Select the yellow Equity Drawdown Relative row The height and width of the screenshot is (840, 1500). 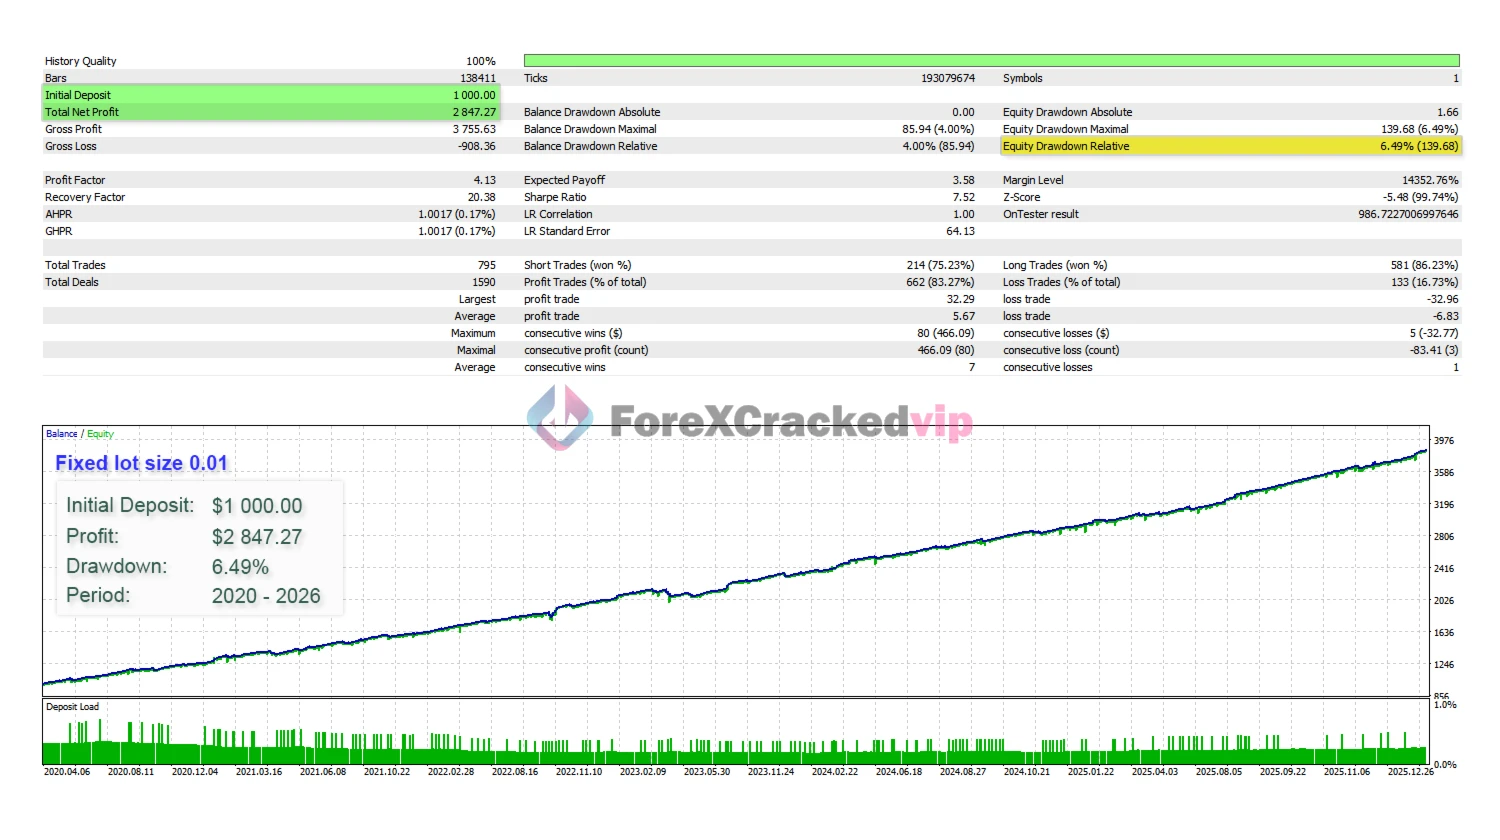(1230, 146)
